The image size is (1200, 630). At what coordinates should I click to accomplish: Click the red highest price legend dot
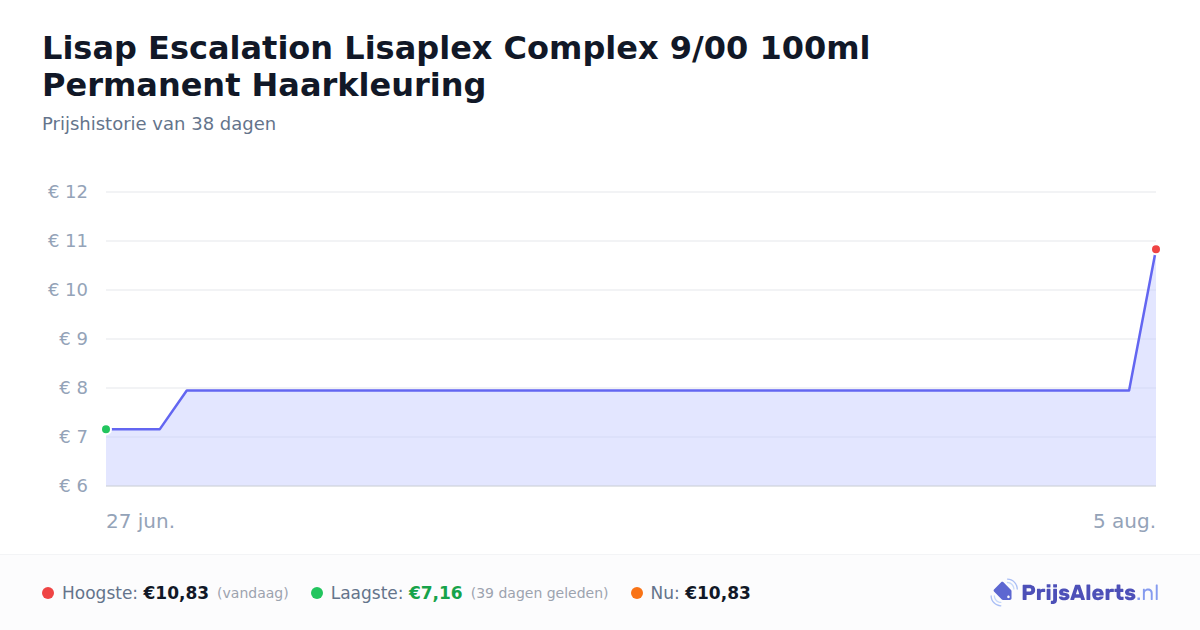pos(48,593)
